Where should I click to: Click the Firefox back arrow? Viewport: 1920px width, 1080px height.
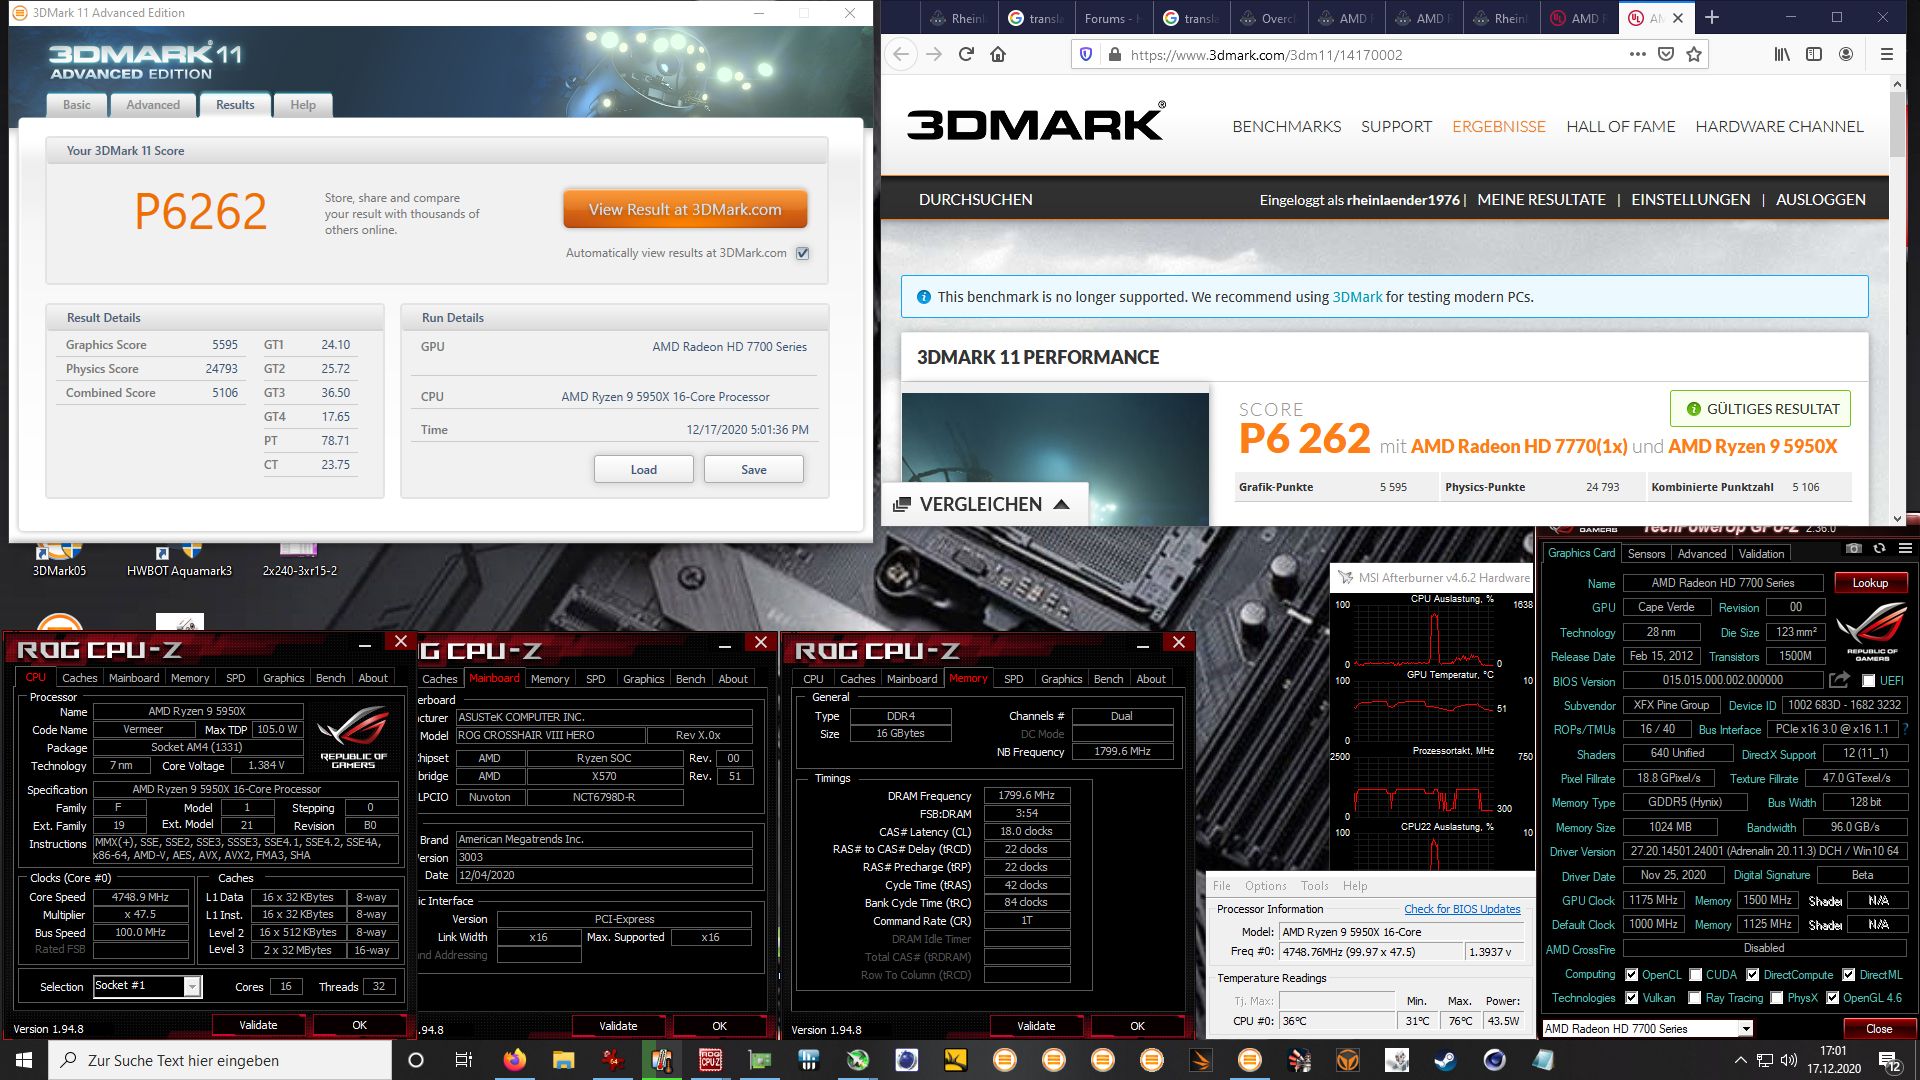coord(901,54)
